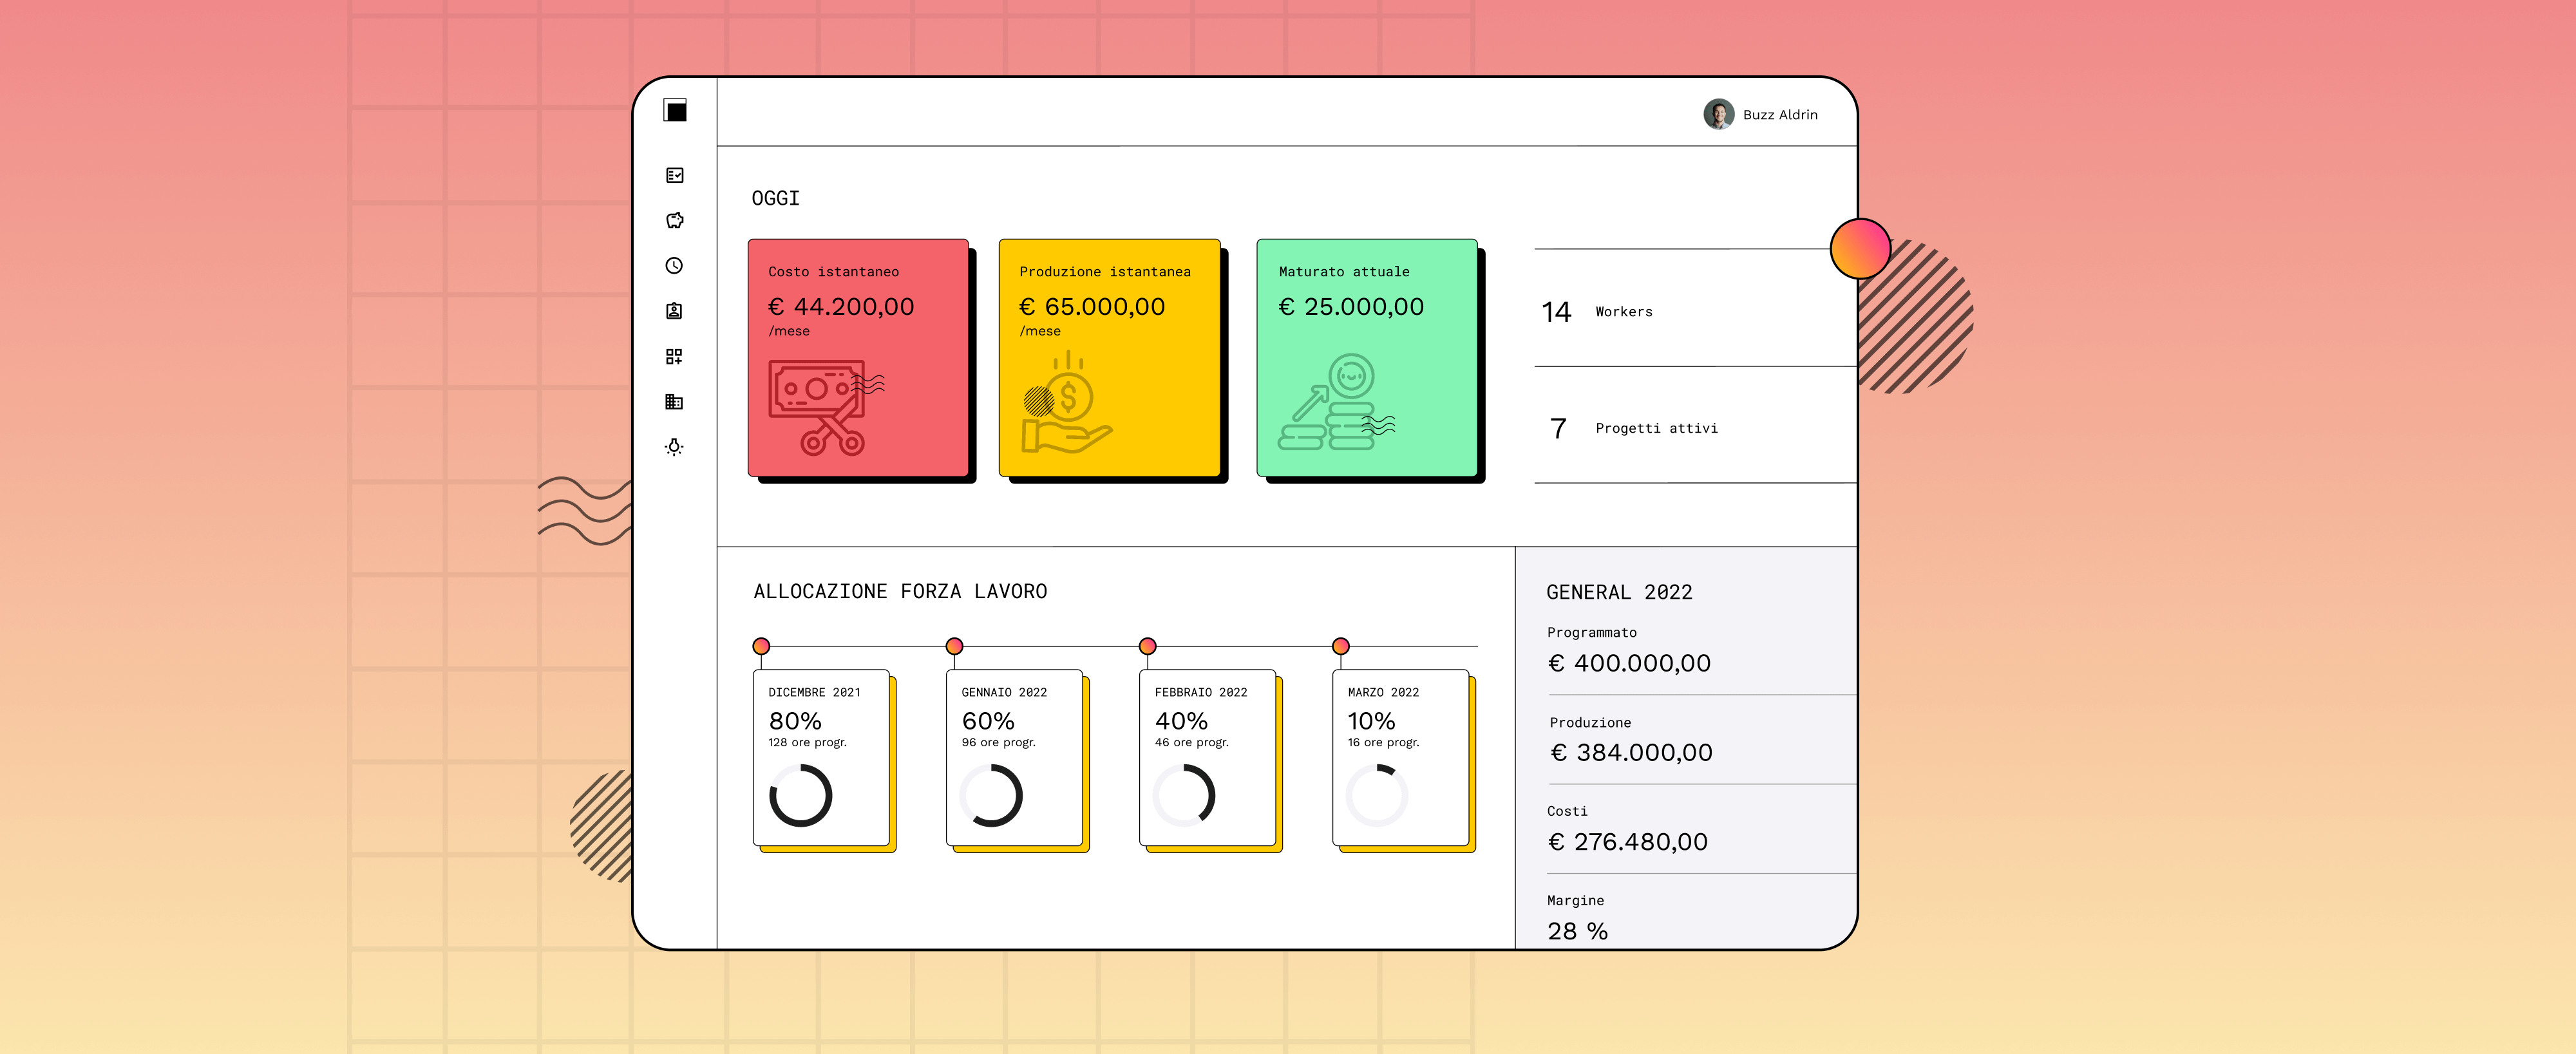Open the Gennaio 2022 allocation card

[x=1014, y=757]
